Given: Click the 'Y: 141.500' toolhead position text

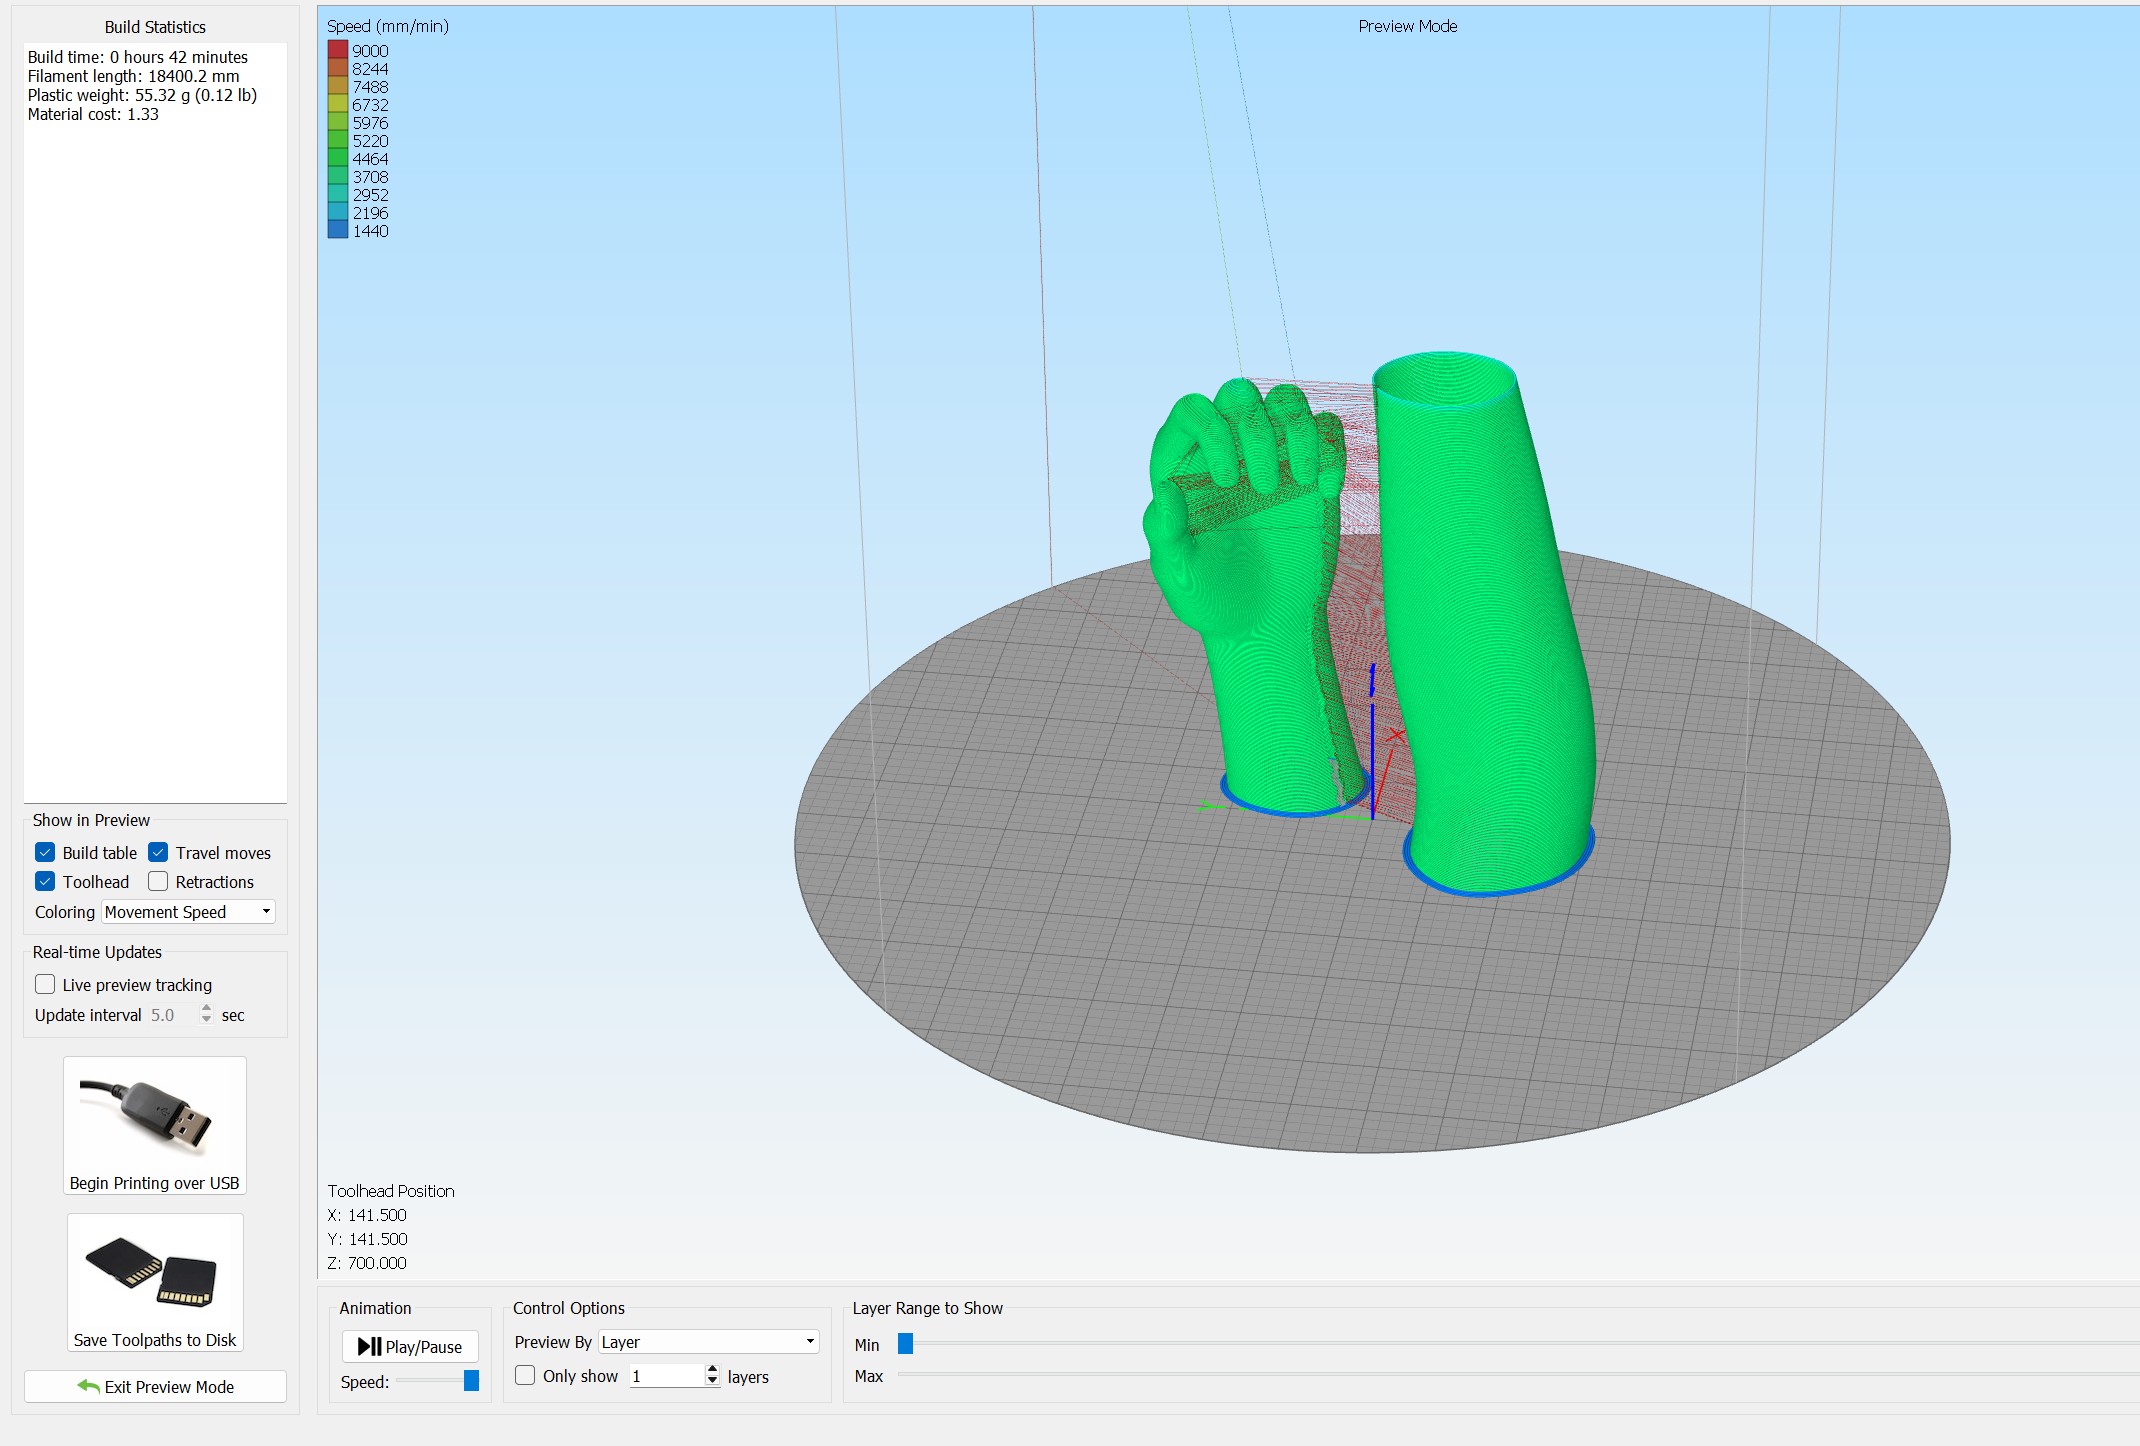Looking at the screenshot, I should click(367, 1239).
